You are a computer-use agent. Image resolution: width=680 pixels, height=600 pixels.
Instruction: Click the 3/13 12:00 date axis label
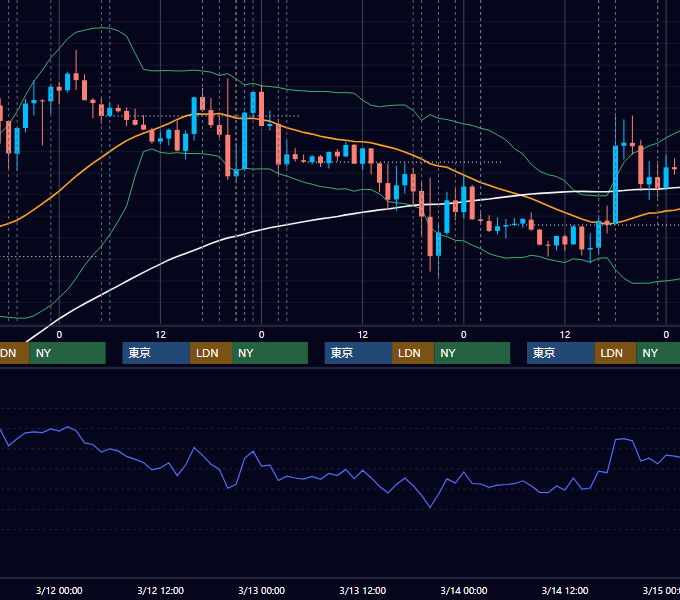[363, 590]
